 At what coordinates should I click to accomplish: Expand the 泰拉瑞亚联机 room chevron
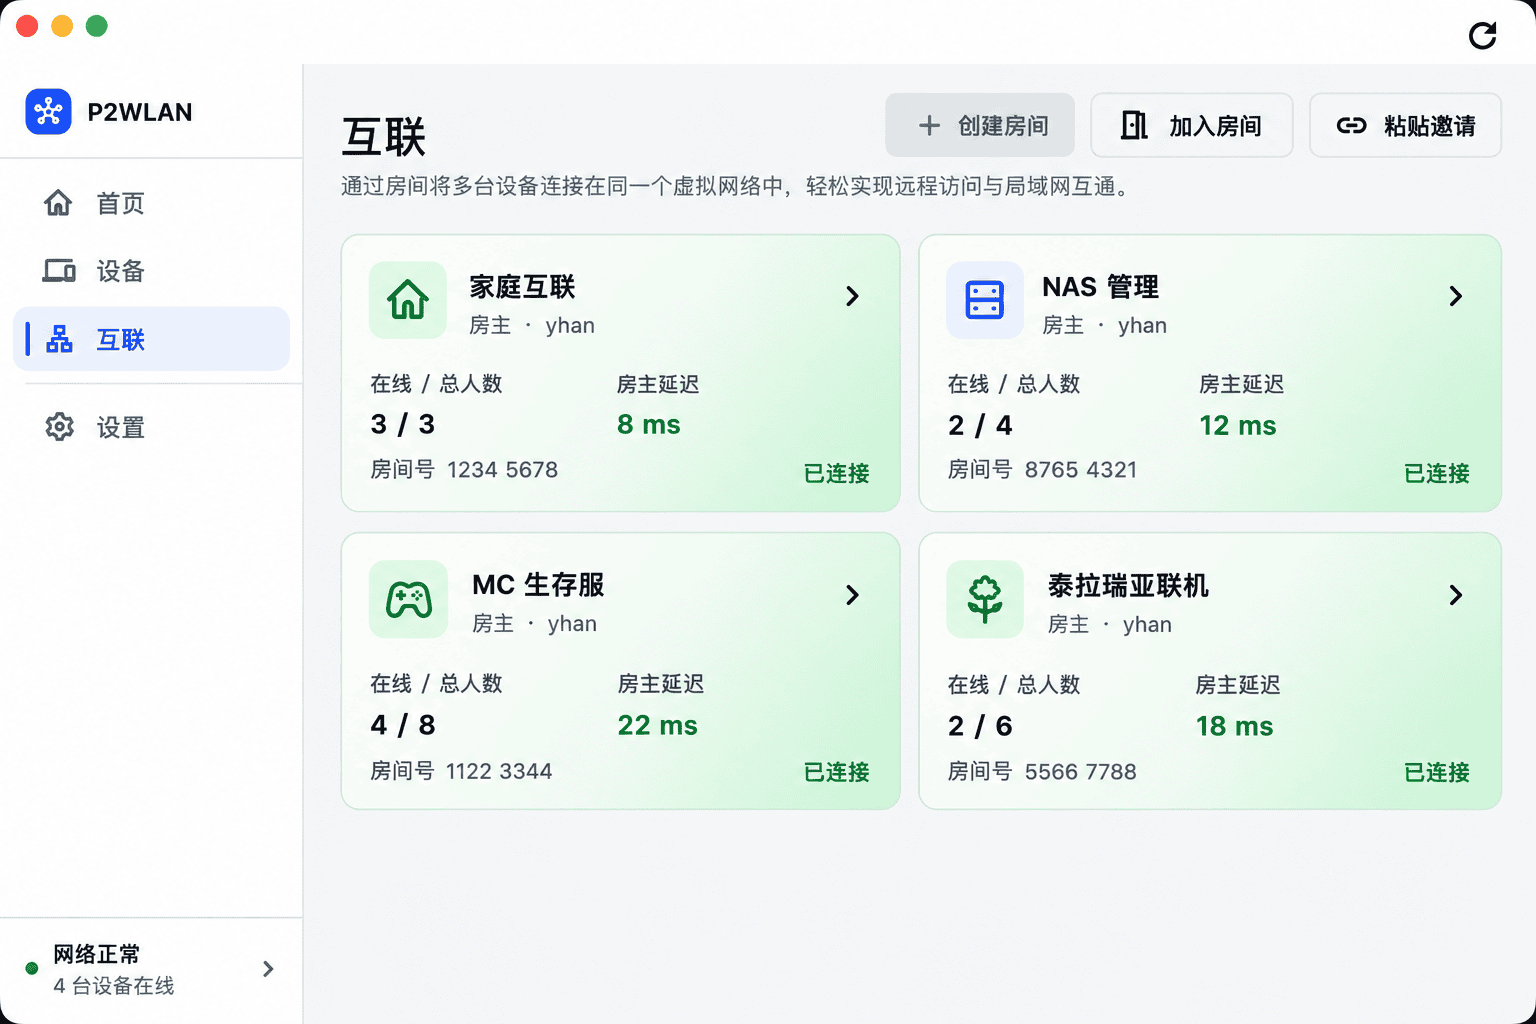coord(1456,595)
